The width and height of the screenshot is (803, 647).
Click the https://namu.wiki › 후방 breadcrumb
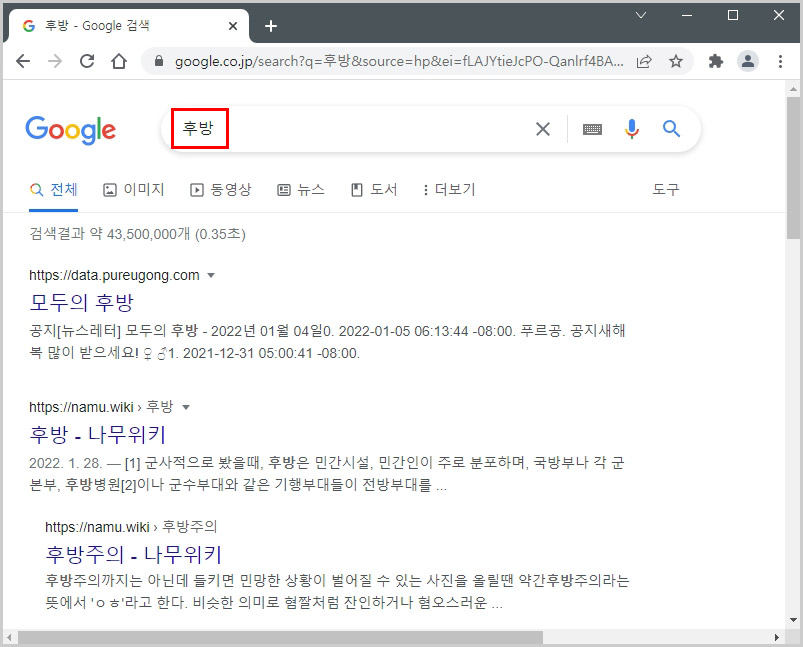[x=101, y=407]
